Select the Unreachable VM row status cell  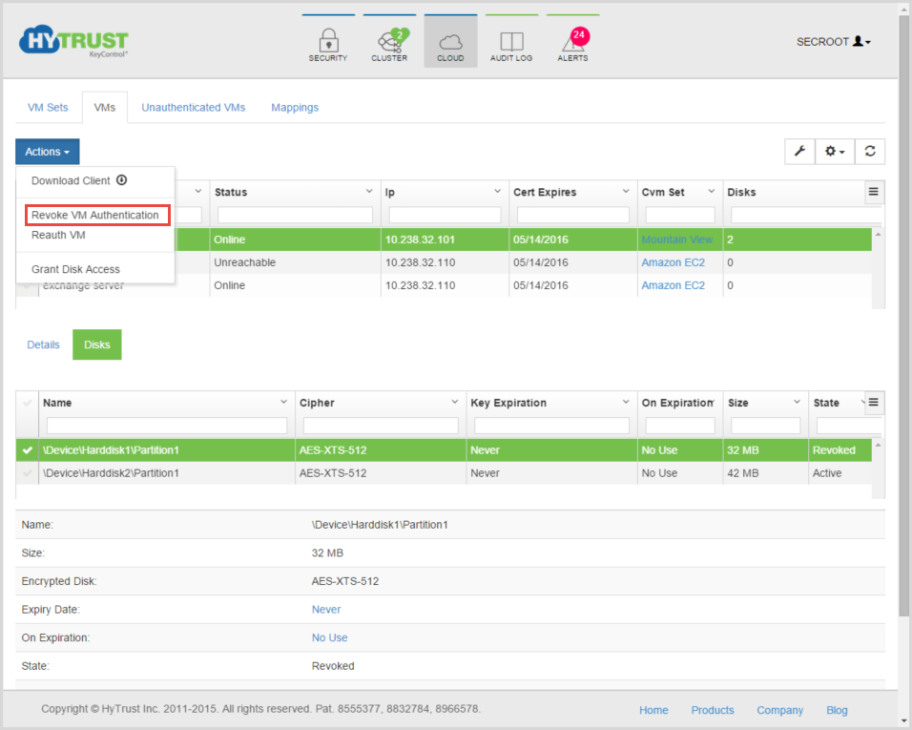(295, 262)
